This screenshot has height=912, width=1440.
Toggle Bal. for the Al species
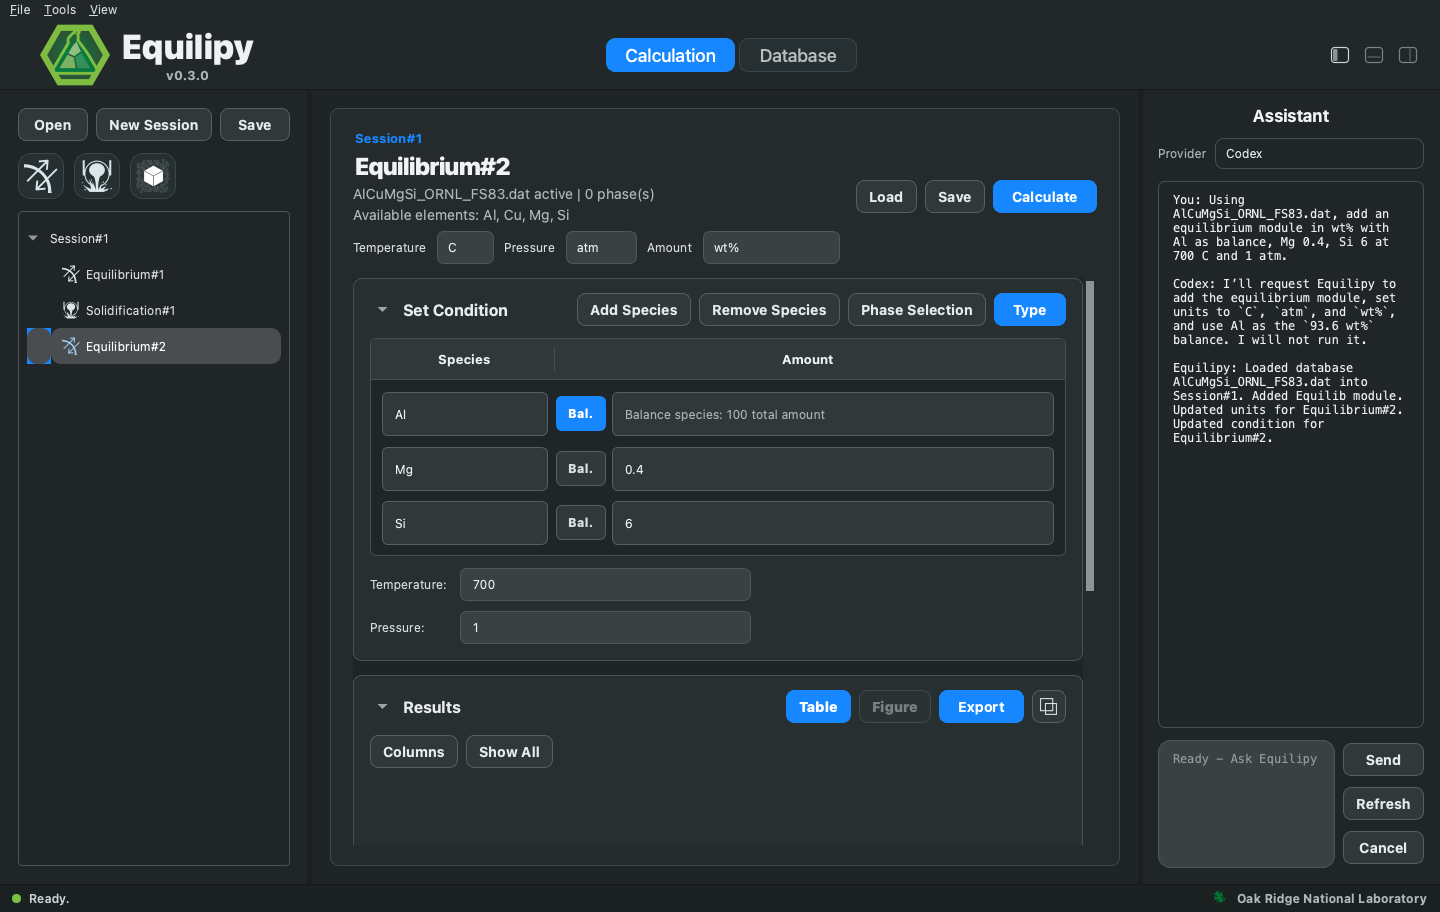click(x=581, y=414)
